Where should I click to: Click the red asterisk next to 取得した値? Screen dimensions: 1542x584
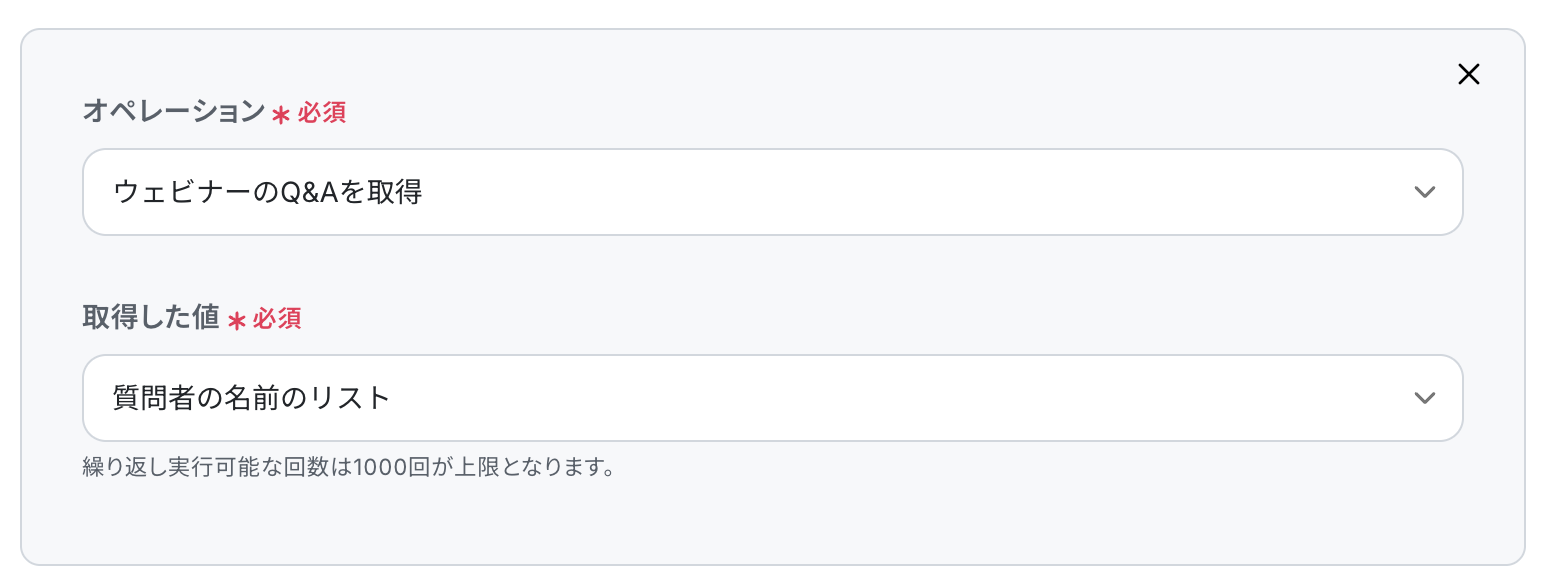(236, 321)
